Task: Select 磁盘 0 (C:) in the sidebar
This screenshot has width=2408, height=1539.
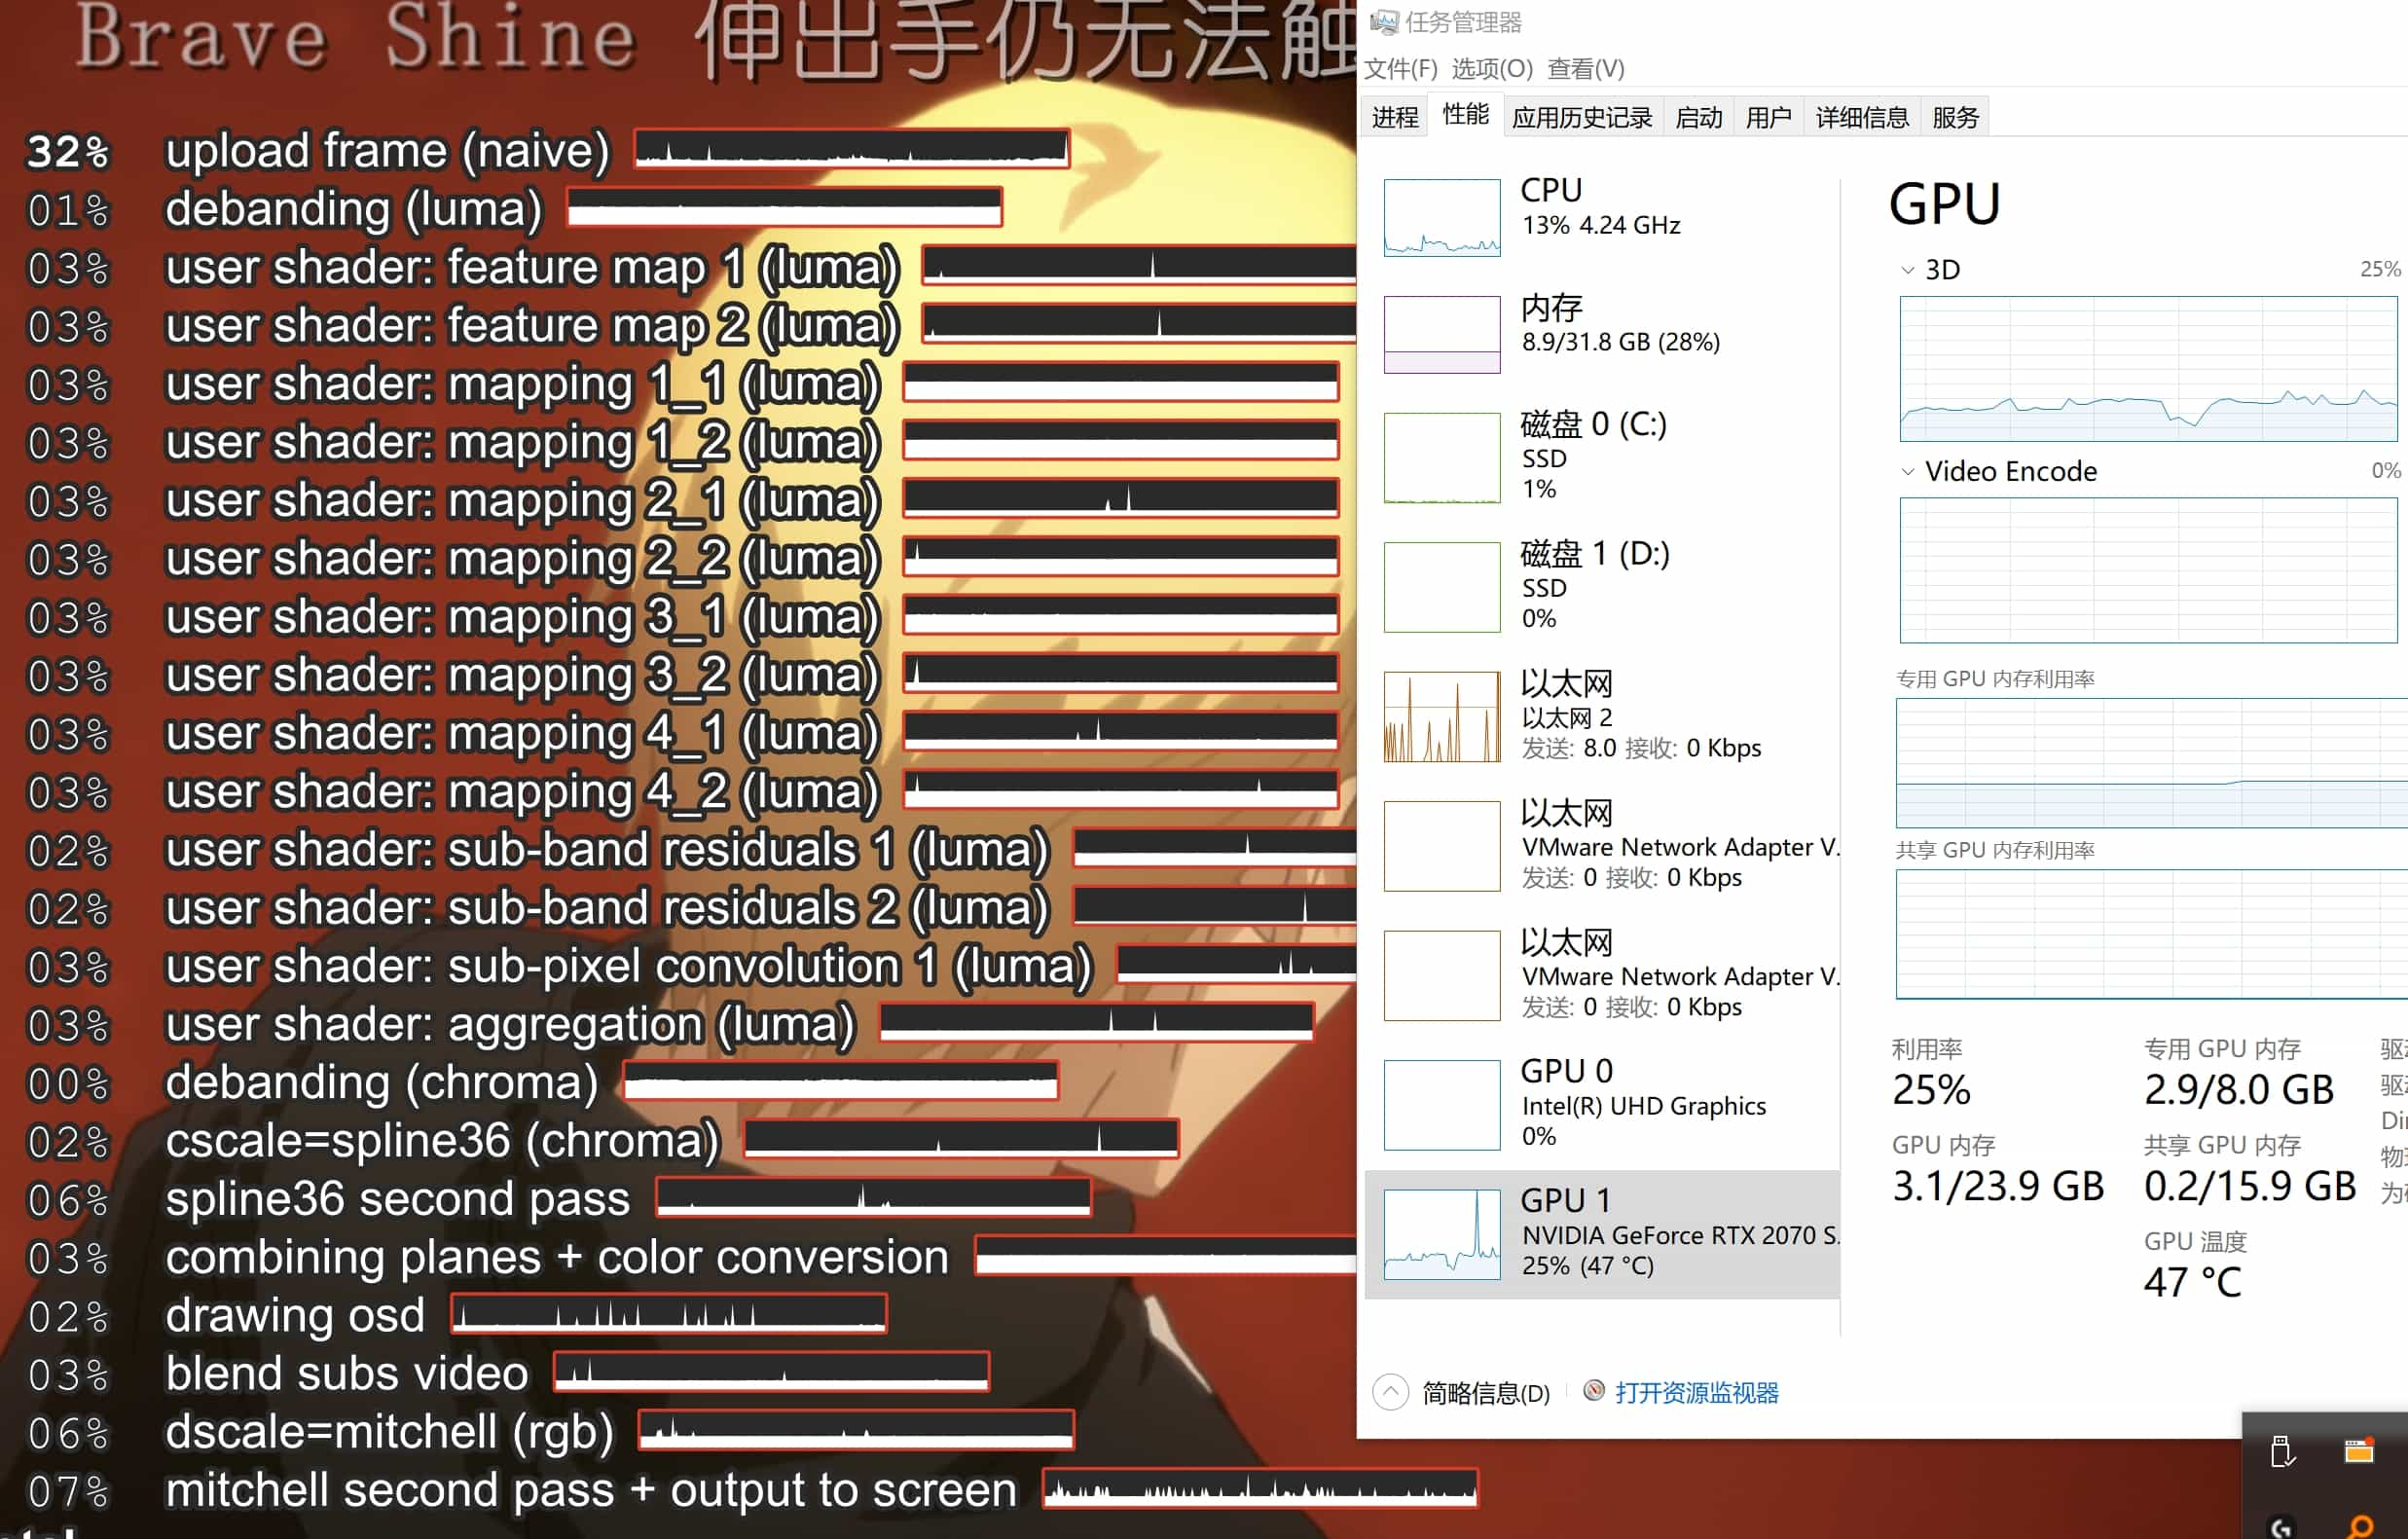Action: pyautogui.click(x=1602, y=457)
